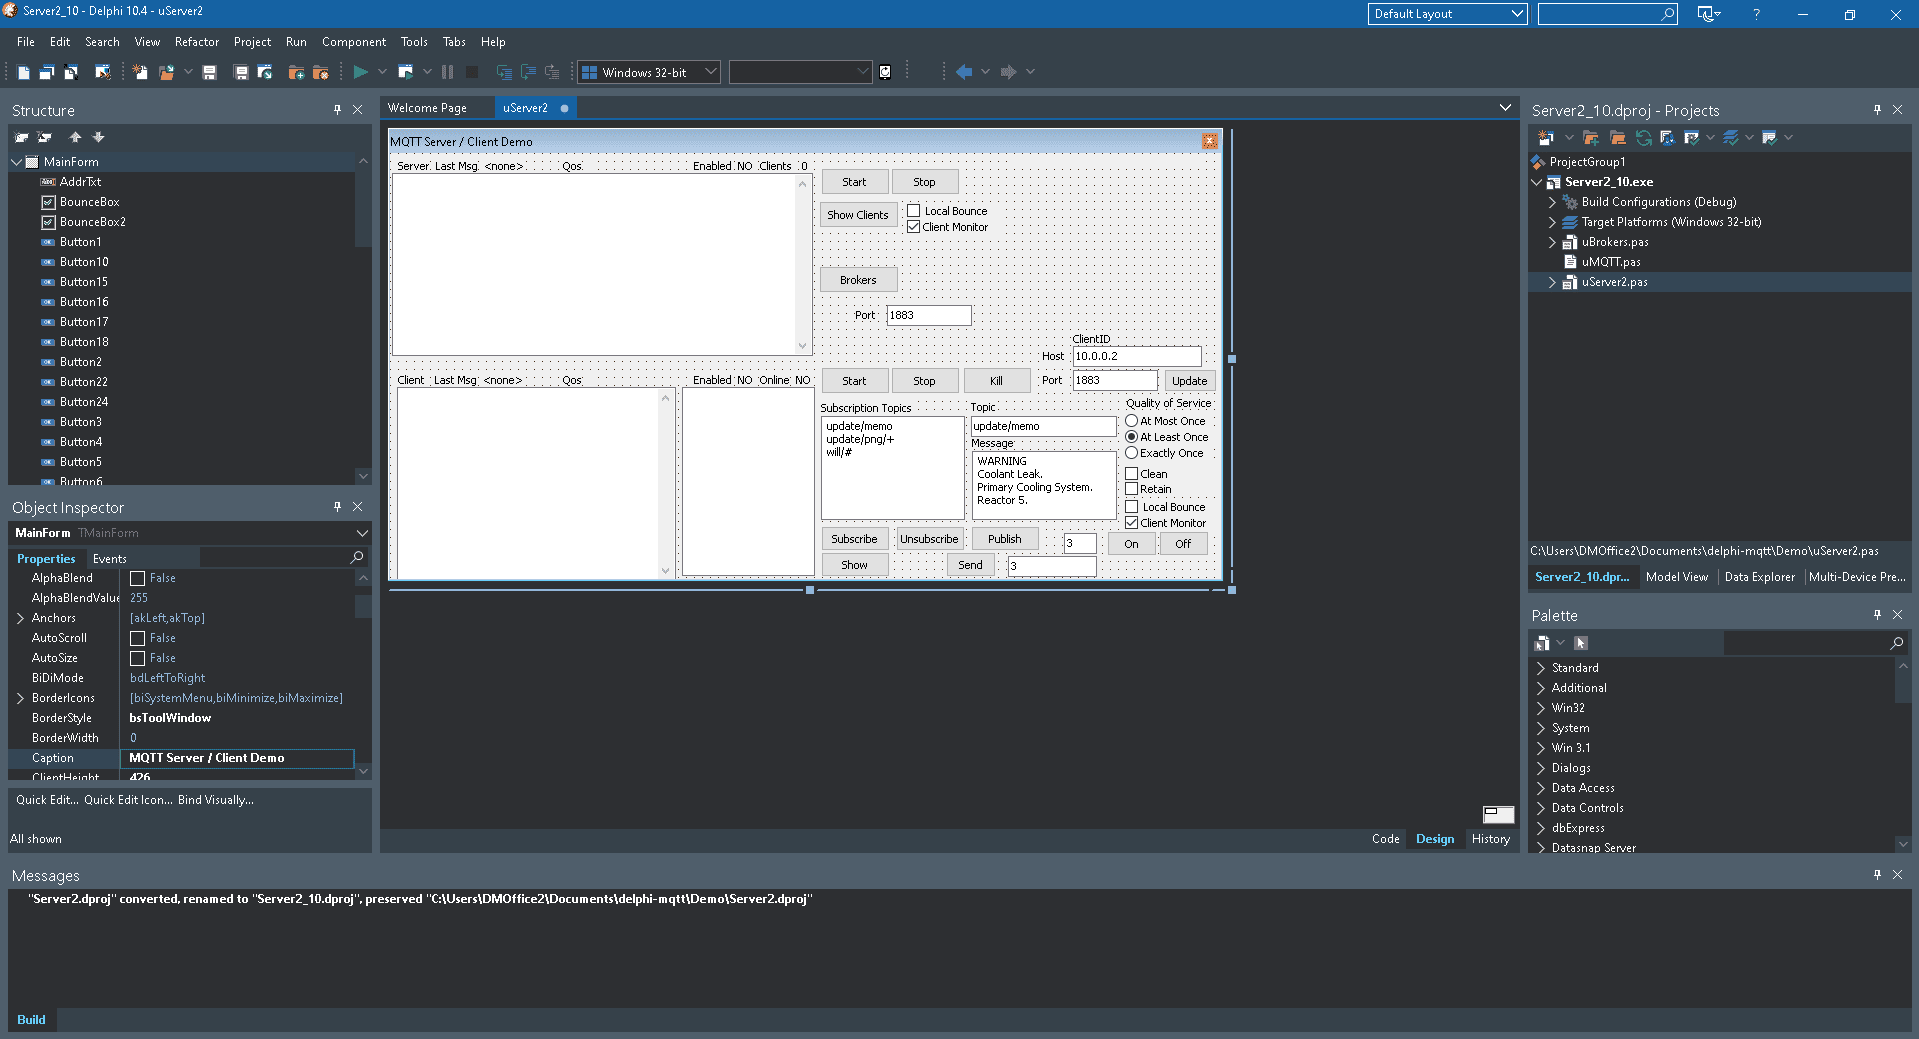This screenshot has height=1039, width=1919.
Task: Select Exactly Once radio button
Action: point(1132,453)
